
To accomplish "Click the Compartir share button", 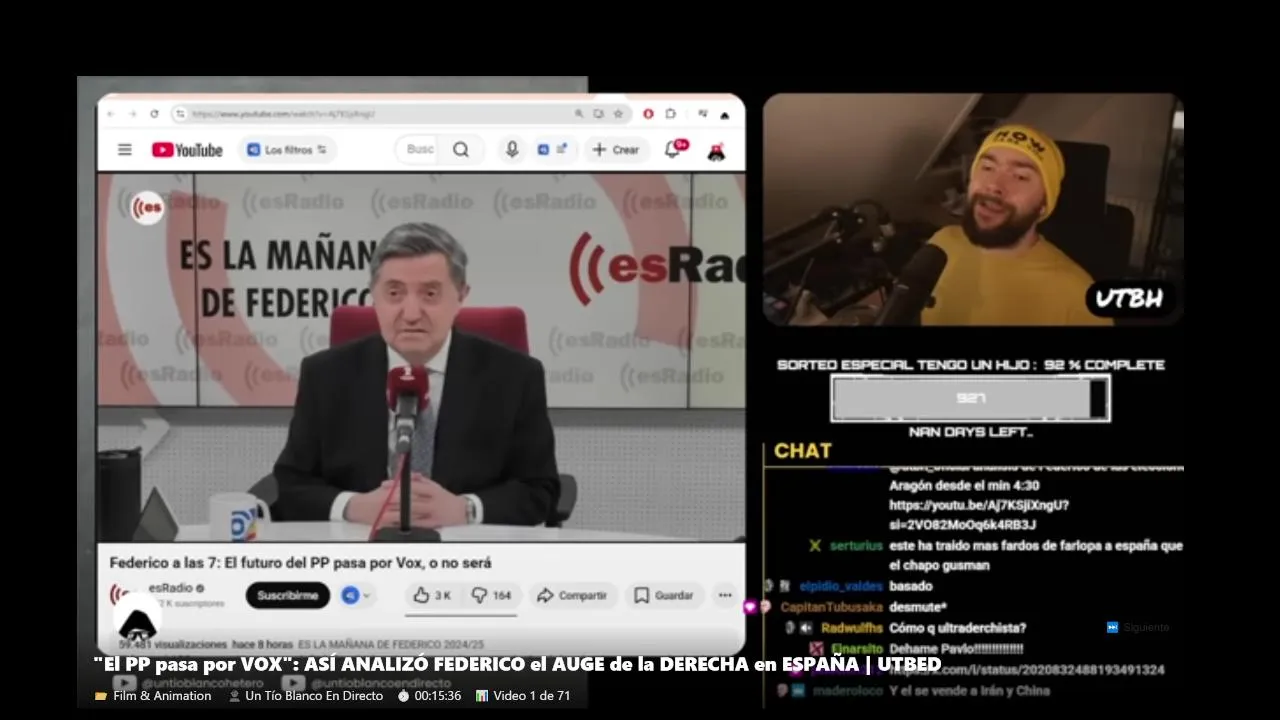I will [572, 595].
